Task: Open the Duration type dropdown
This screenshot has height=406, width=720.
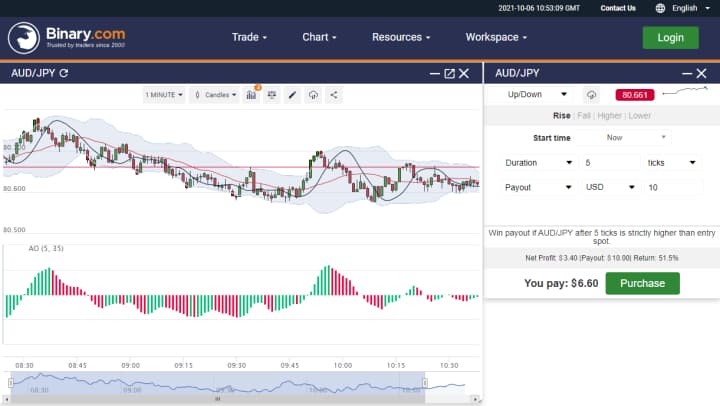Action: 539,163
